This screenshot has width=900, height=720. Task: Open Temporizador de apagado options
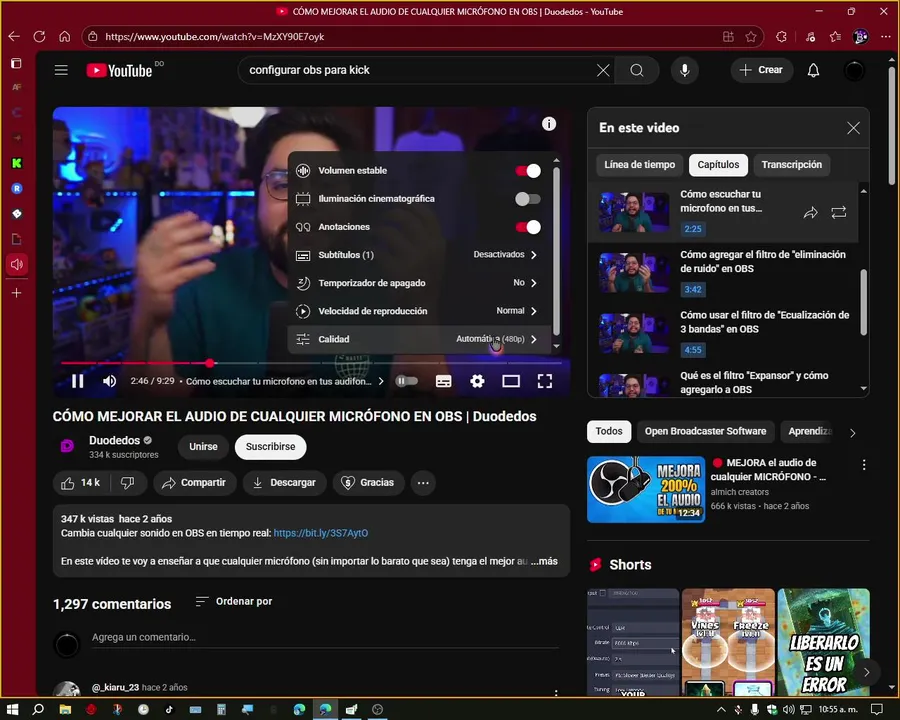418,283
